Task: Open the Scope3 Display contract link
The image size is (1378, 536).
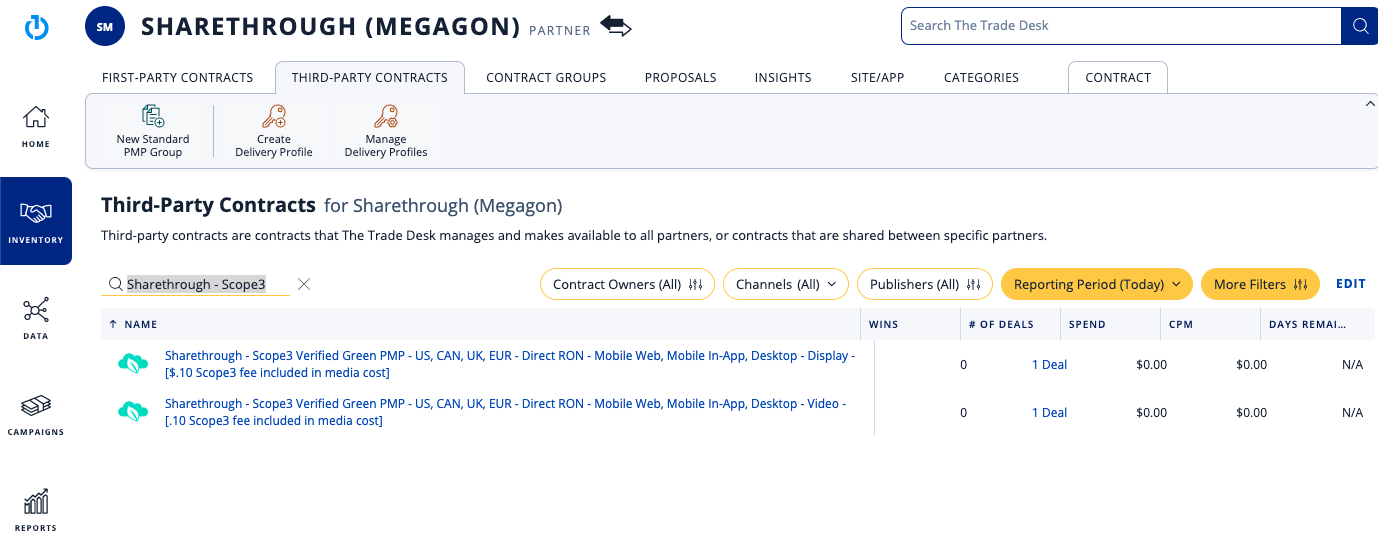Action: [x=510, y=364]
